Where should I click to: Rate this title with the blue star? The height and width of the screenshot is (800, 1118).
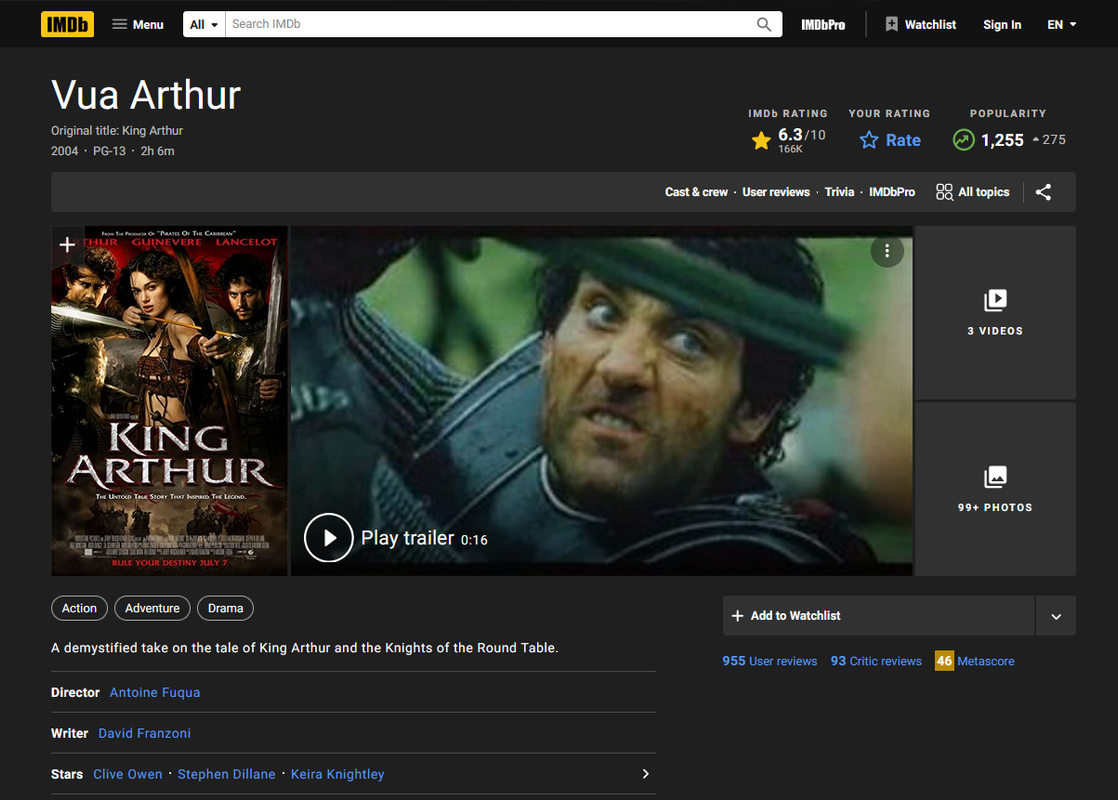890,140
